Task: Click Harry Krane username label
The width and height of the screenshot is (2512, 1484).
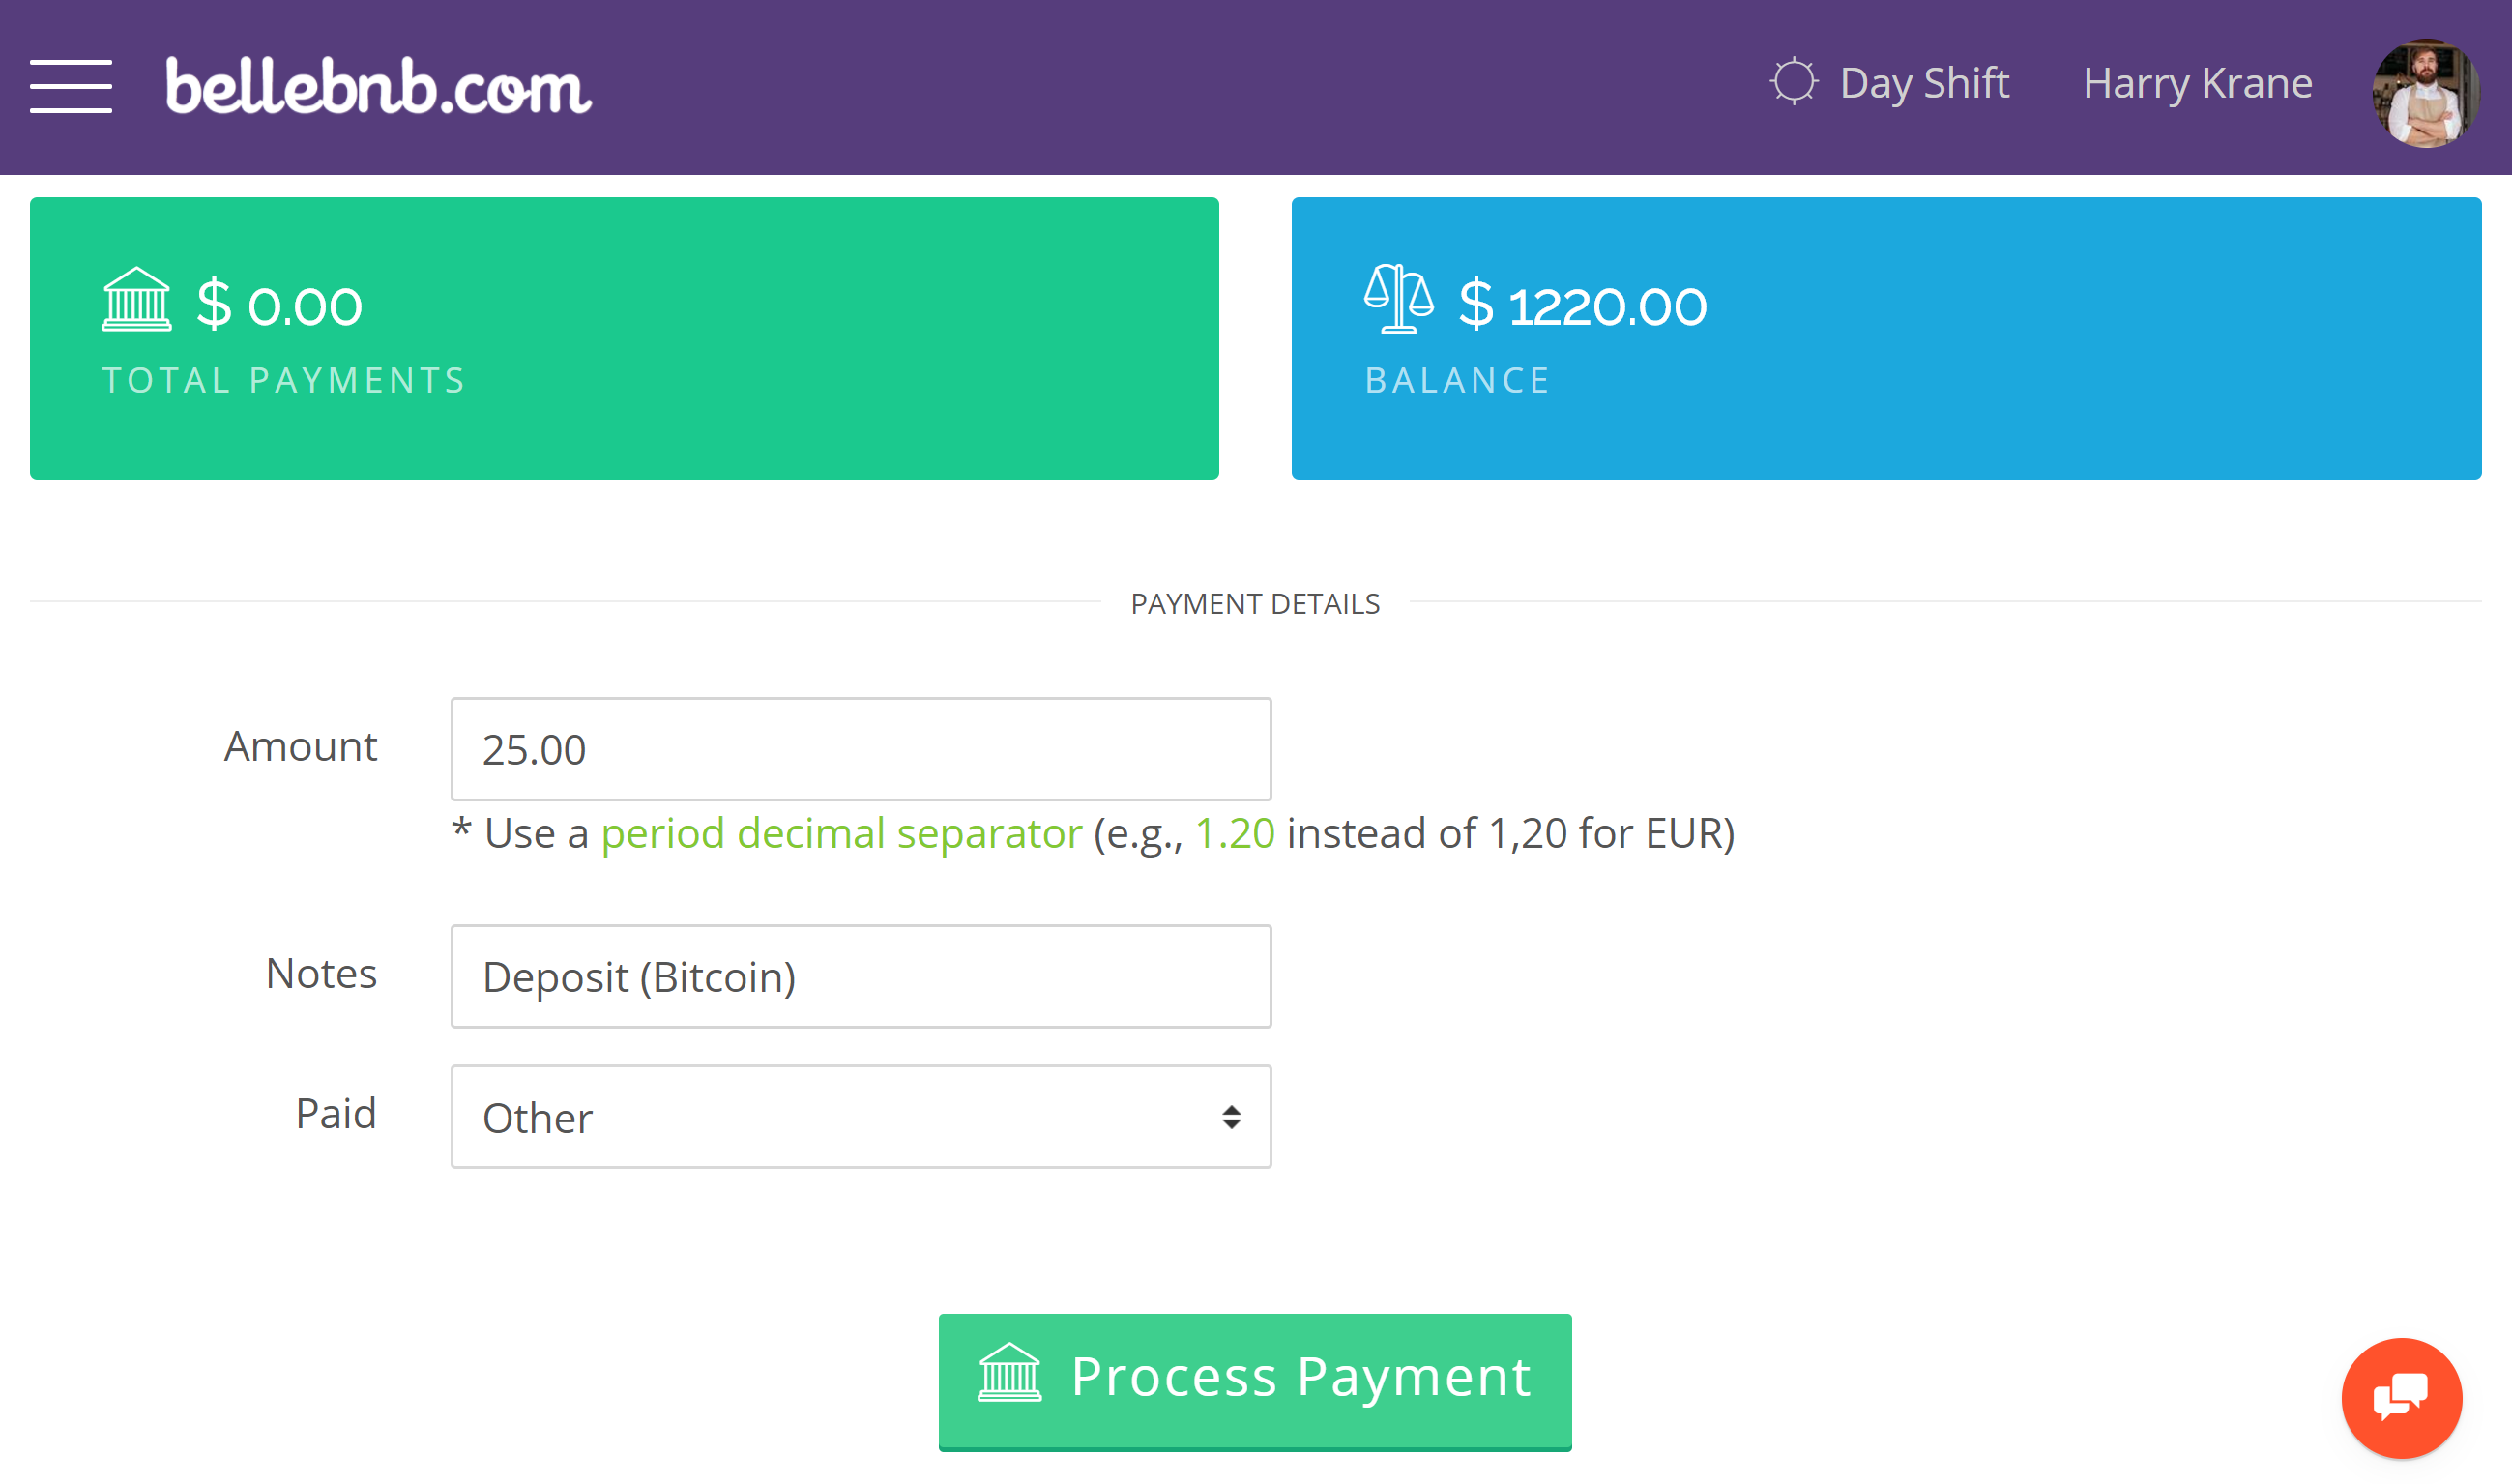Action: 2198,85
